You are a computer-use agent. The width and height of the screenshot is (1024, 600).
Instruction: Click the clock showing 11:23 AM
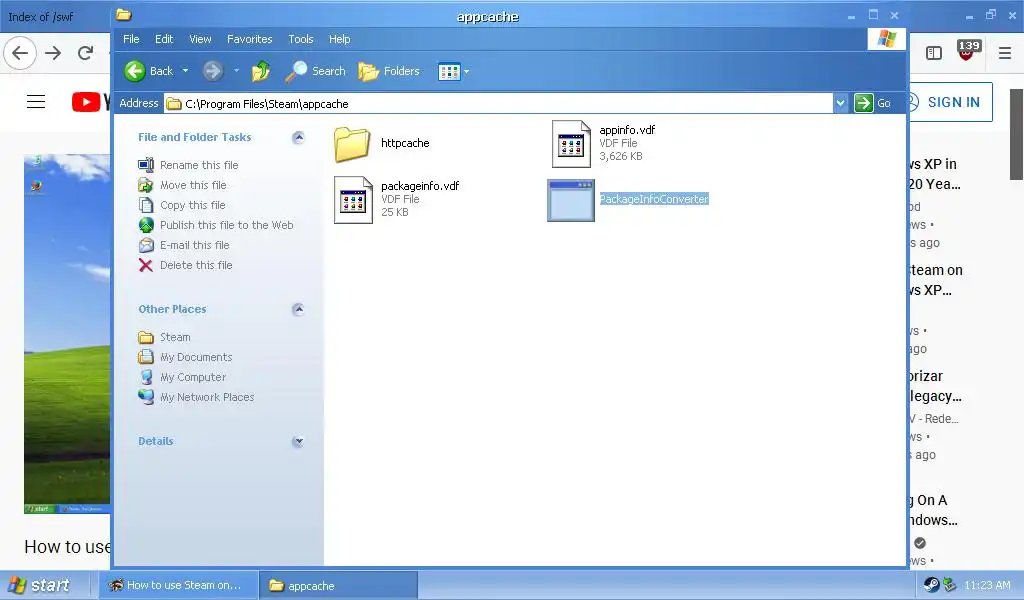[987, 586]
